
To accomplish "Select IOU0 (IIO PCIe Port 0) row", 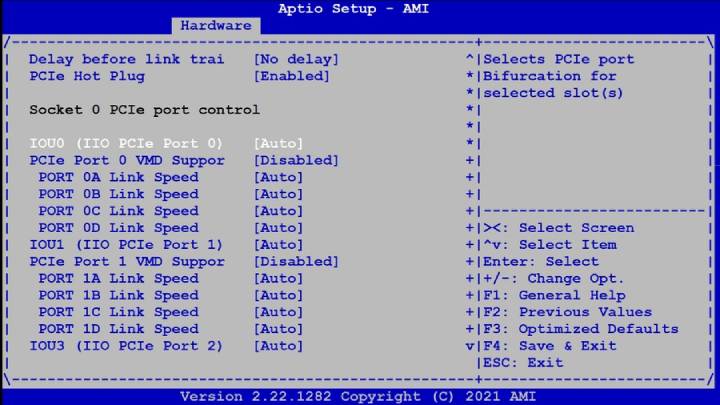I will point(126,143).
